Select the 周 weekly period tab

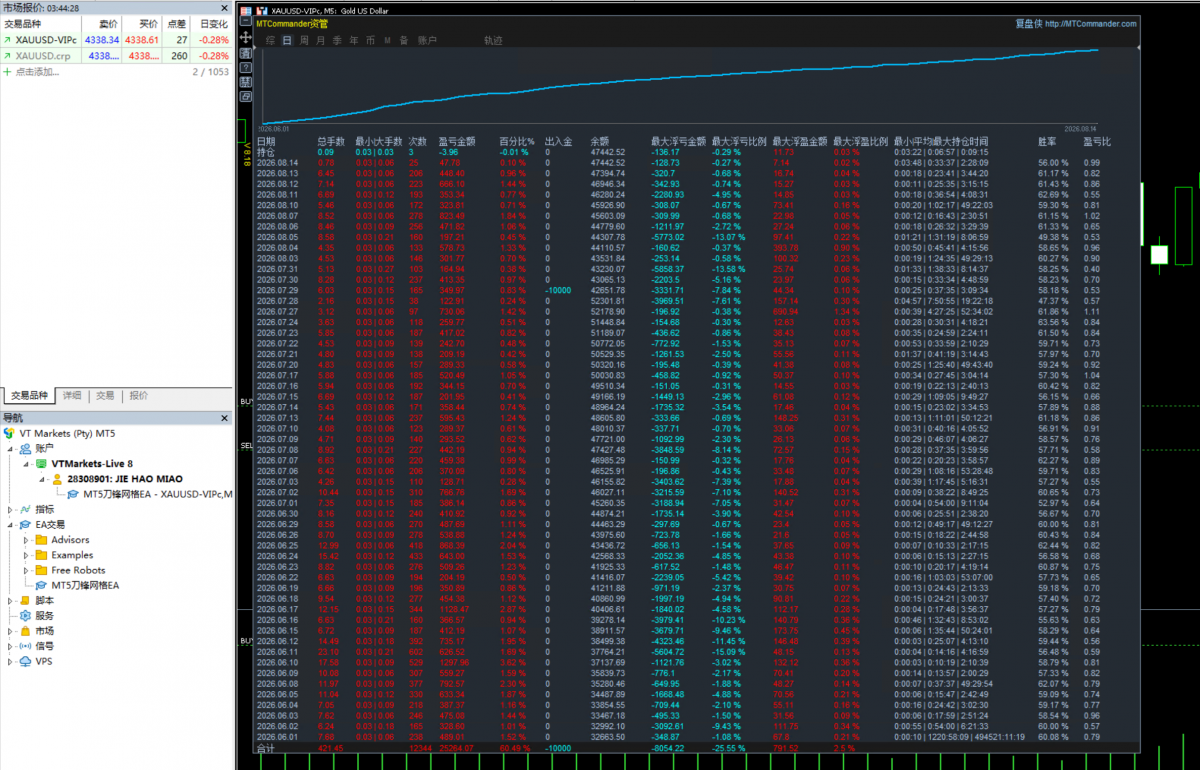[x=304, y=40]
